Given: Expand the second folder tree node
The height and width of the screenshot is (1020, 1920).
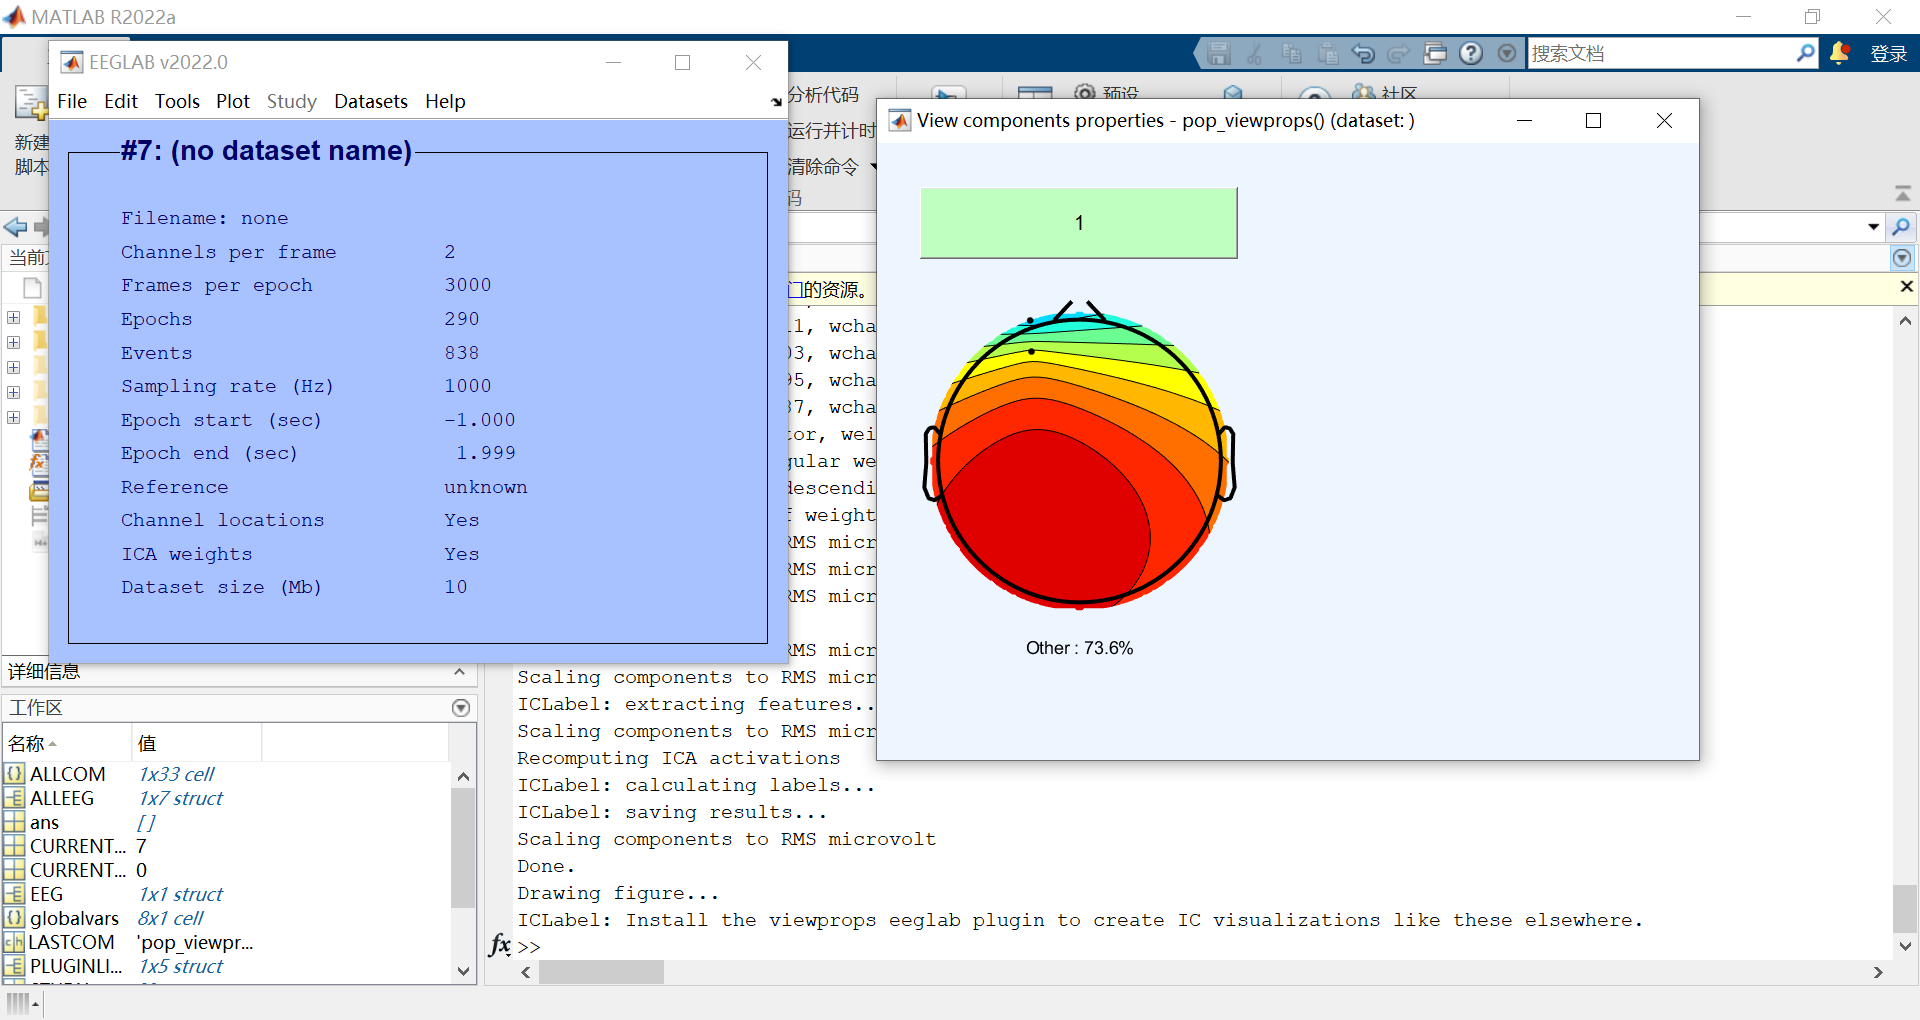Looking at the screenshot, I should [14, 342].
